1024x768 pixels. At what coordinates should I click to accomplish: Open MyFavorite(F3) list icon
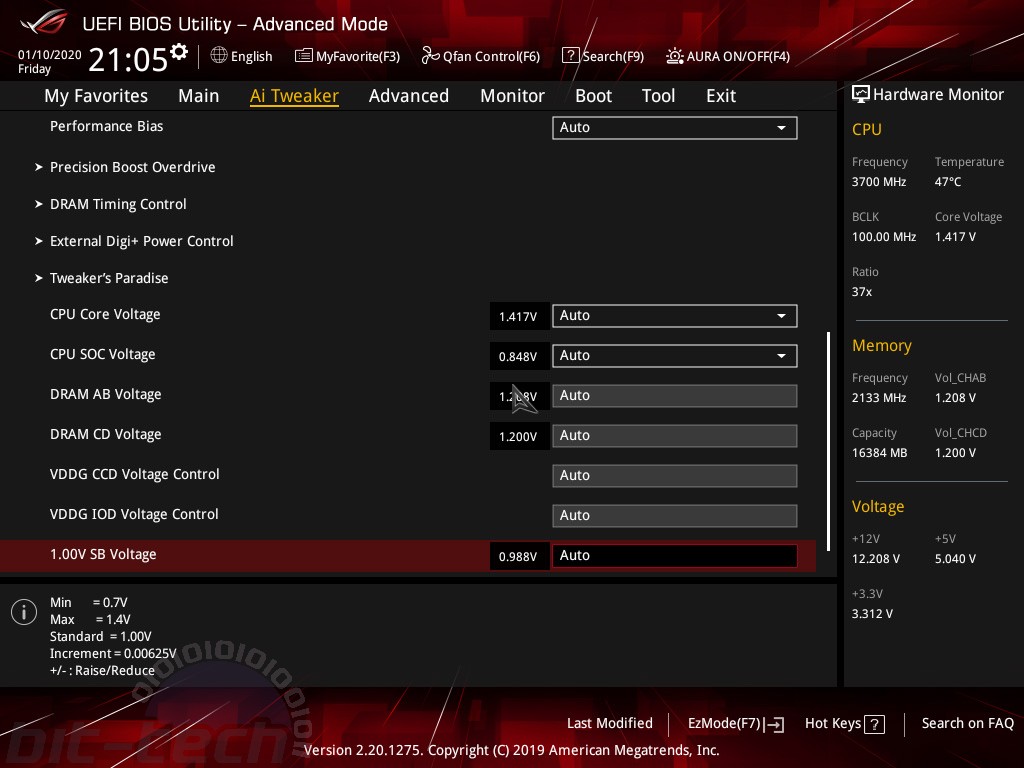coord(303,56)
